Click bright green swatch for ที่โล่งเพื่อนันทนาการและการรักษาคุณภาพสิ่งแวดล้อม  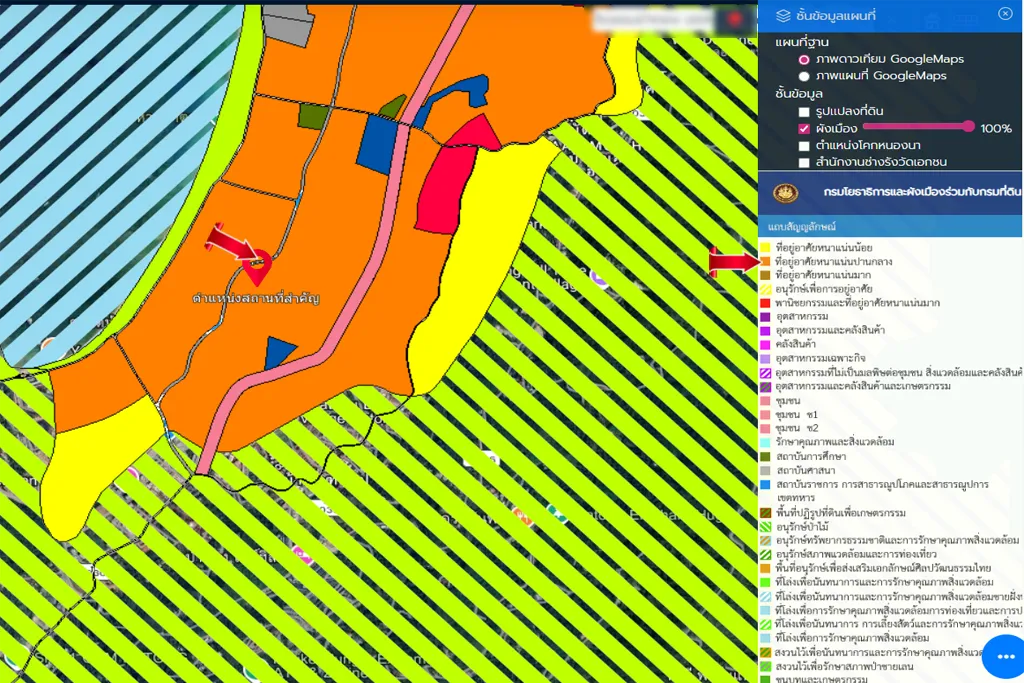(x=765, y=582)
